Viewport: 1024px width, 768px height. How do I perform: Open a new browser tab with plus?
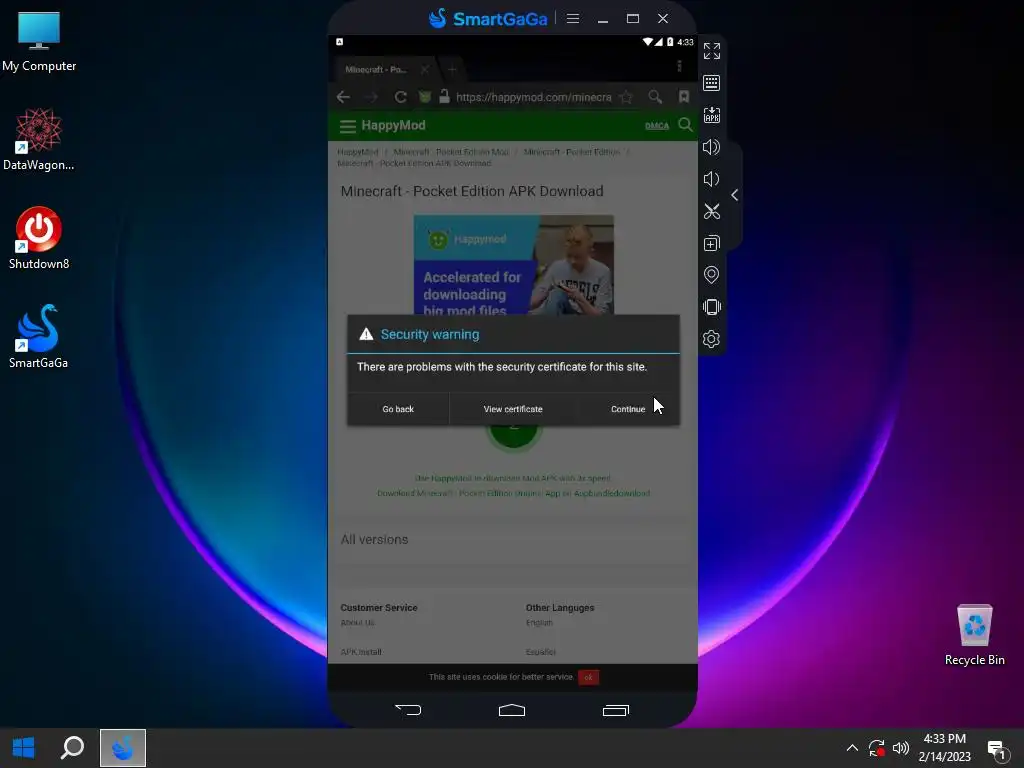pos(452,69)
